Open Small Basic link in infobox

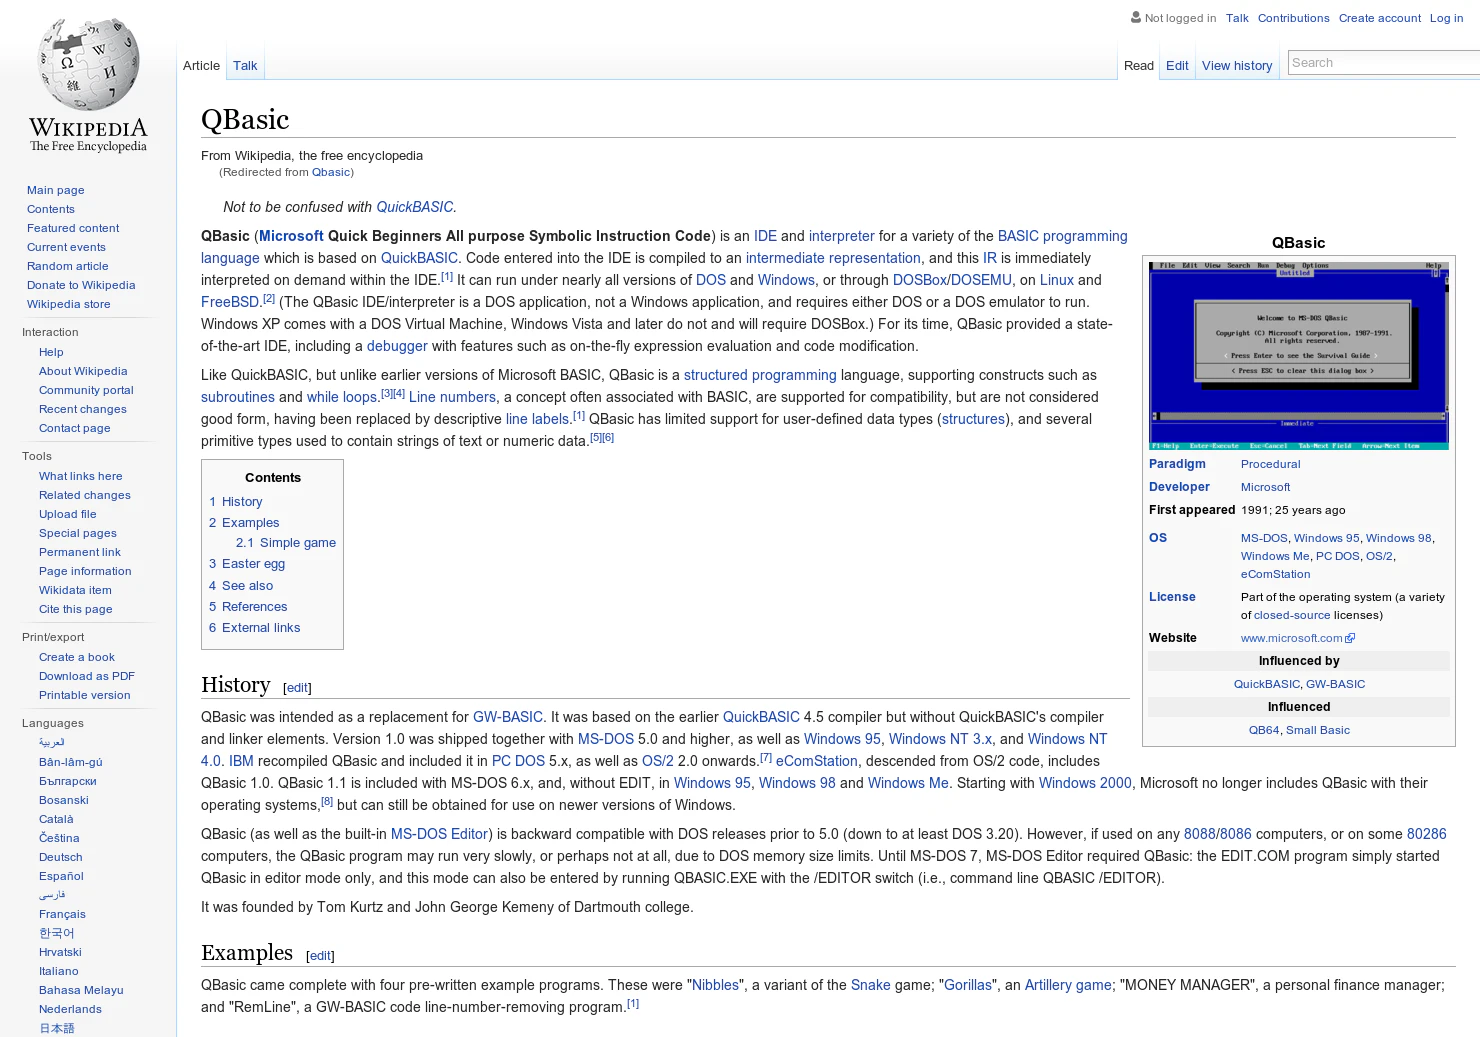[x=1317, y=730]
